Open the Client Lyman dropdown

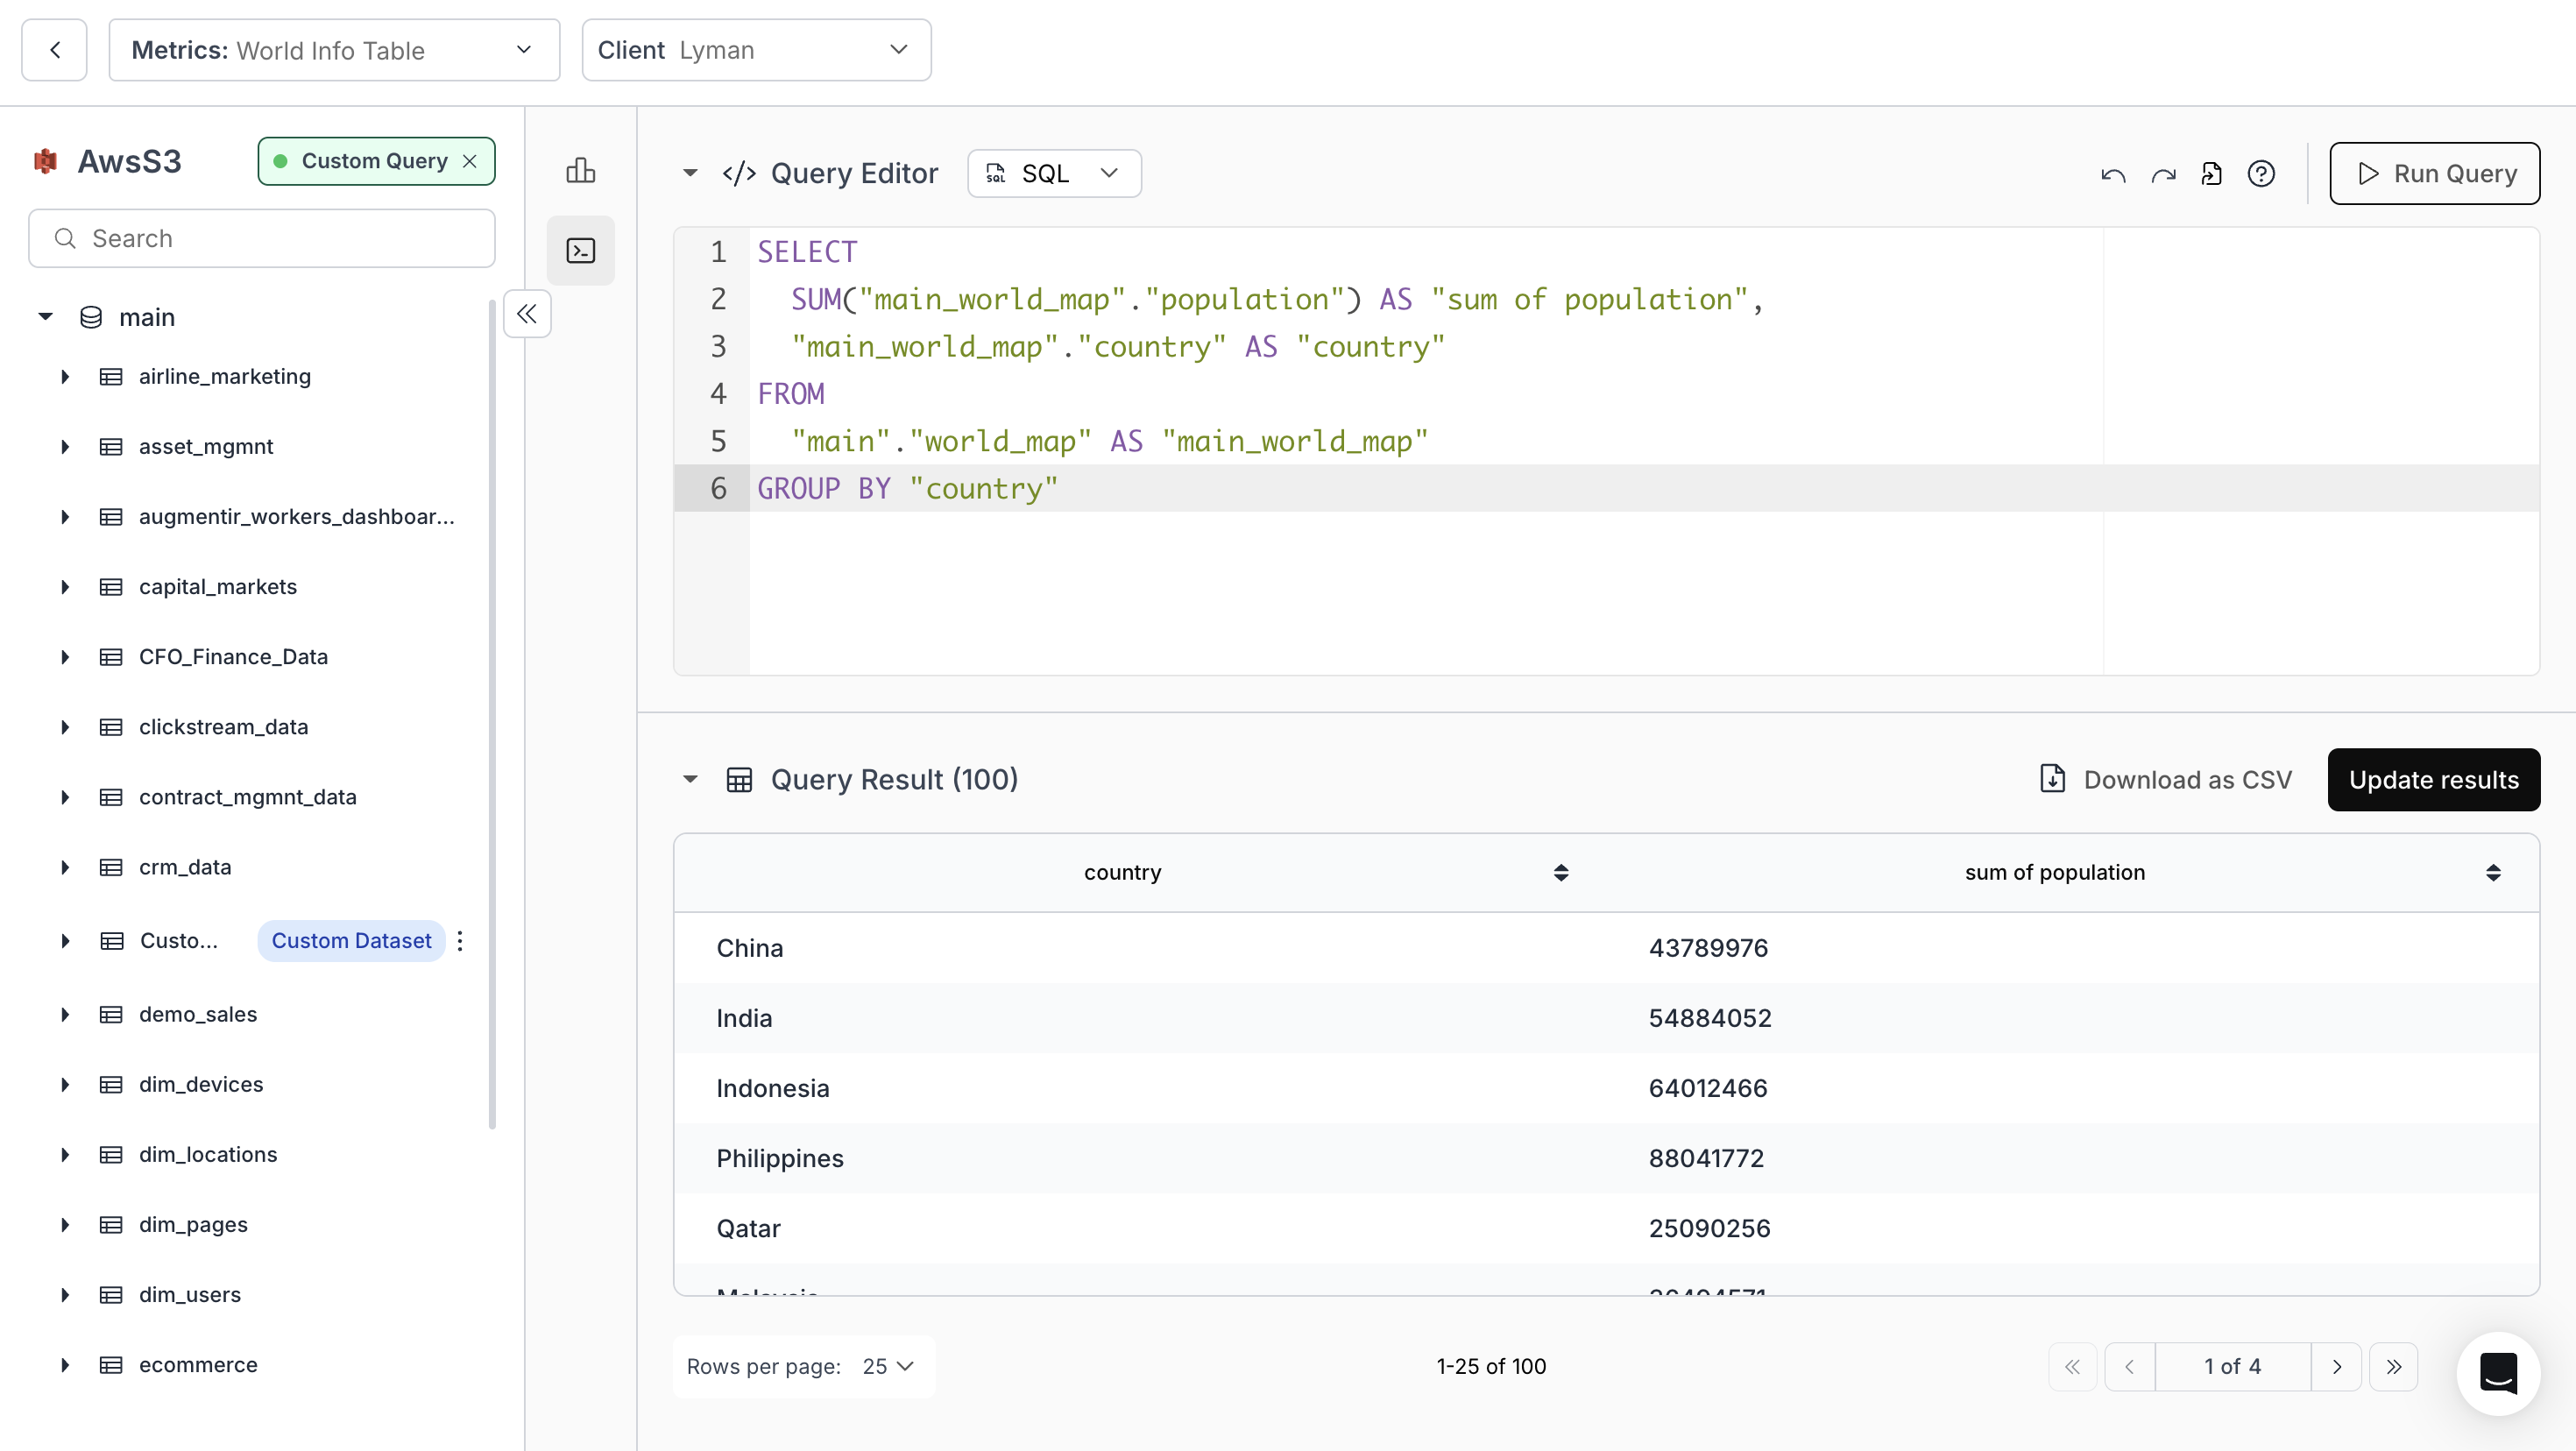point(755,50)
